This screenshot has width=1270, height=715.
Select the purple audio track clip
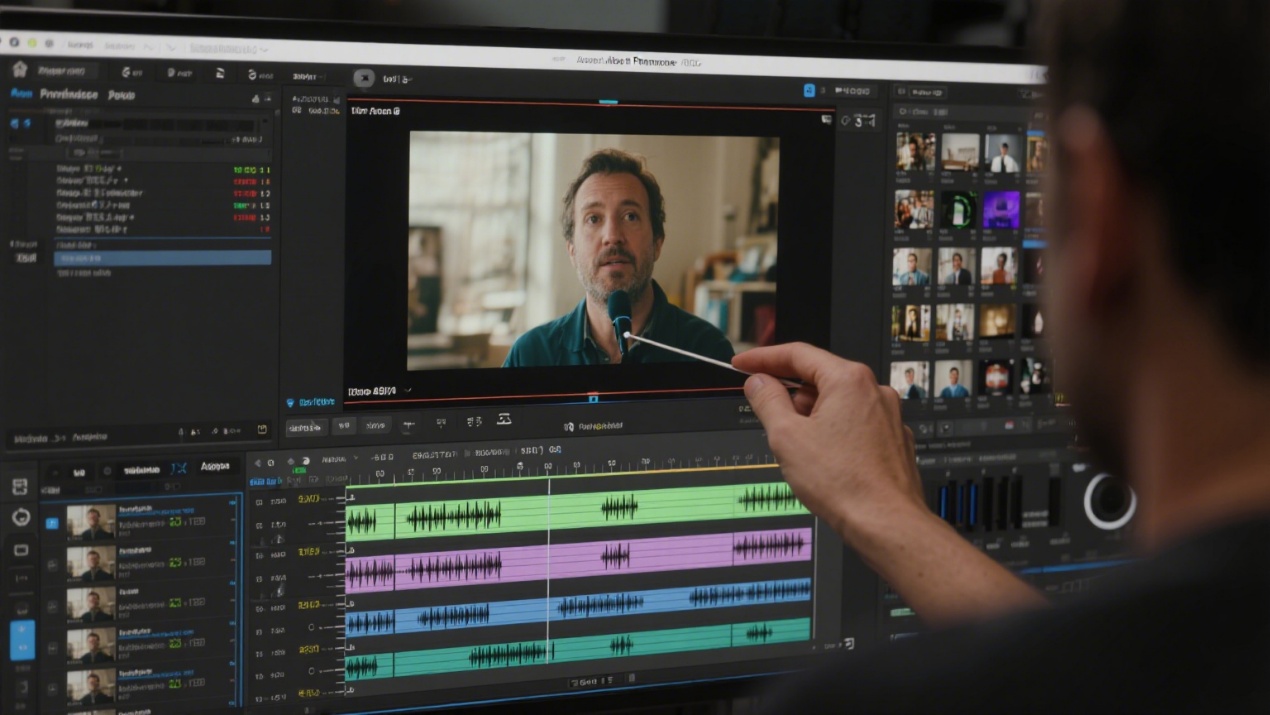coord(578,560)
